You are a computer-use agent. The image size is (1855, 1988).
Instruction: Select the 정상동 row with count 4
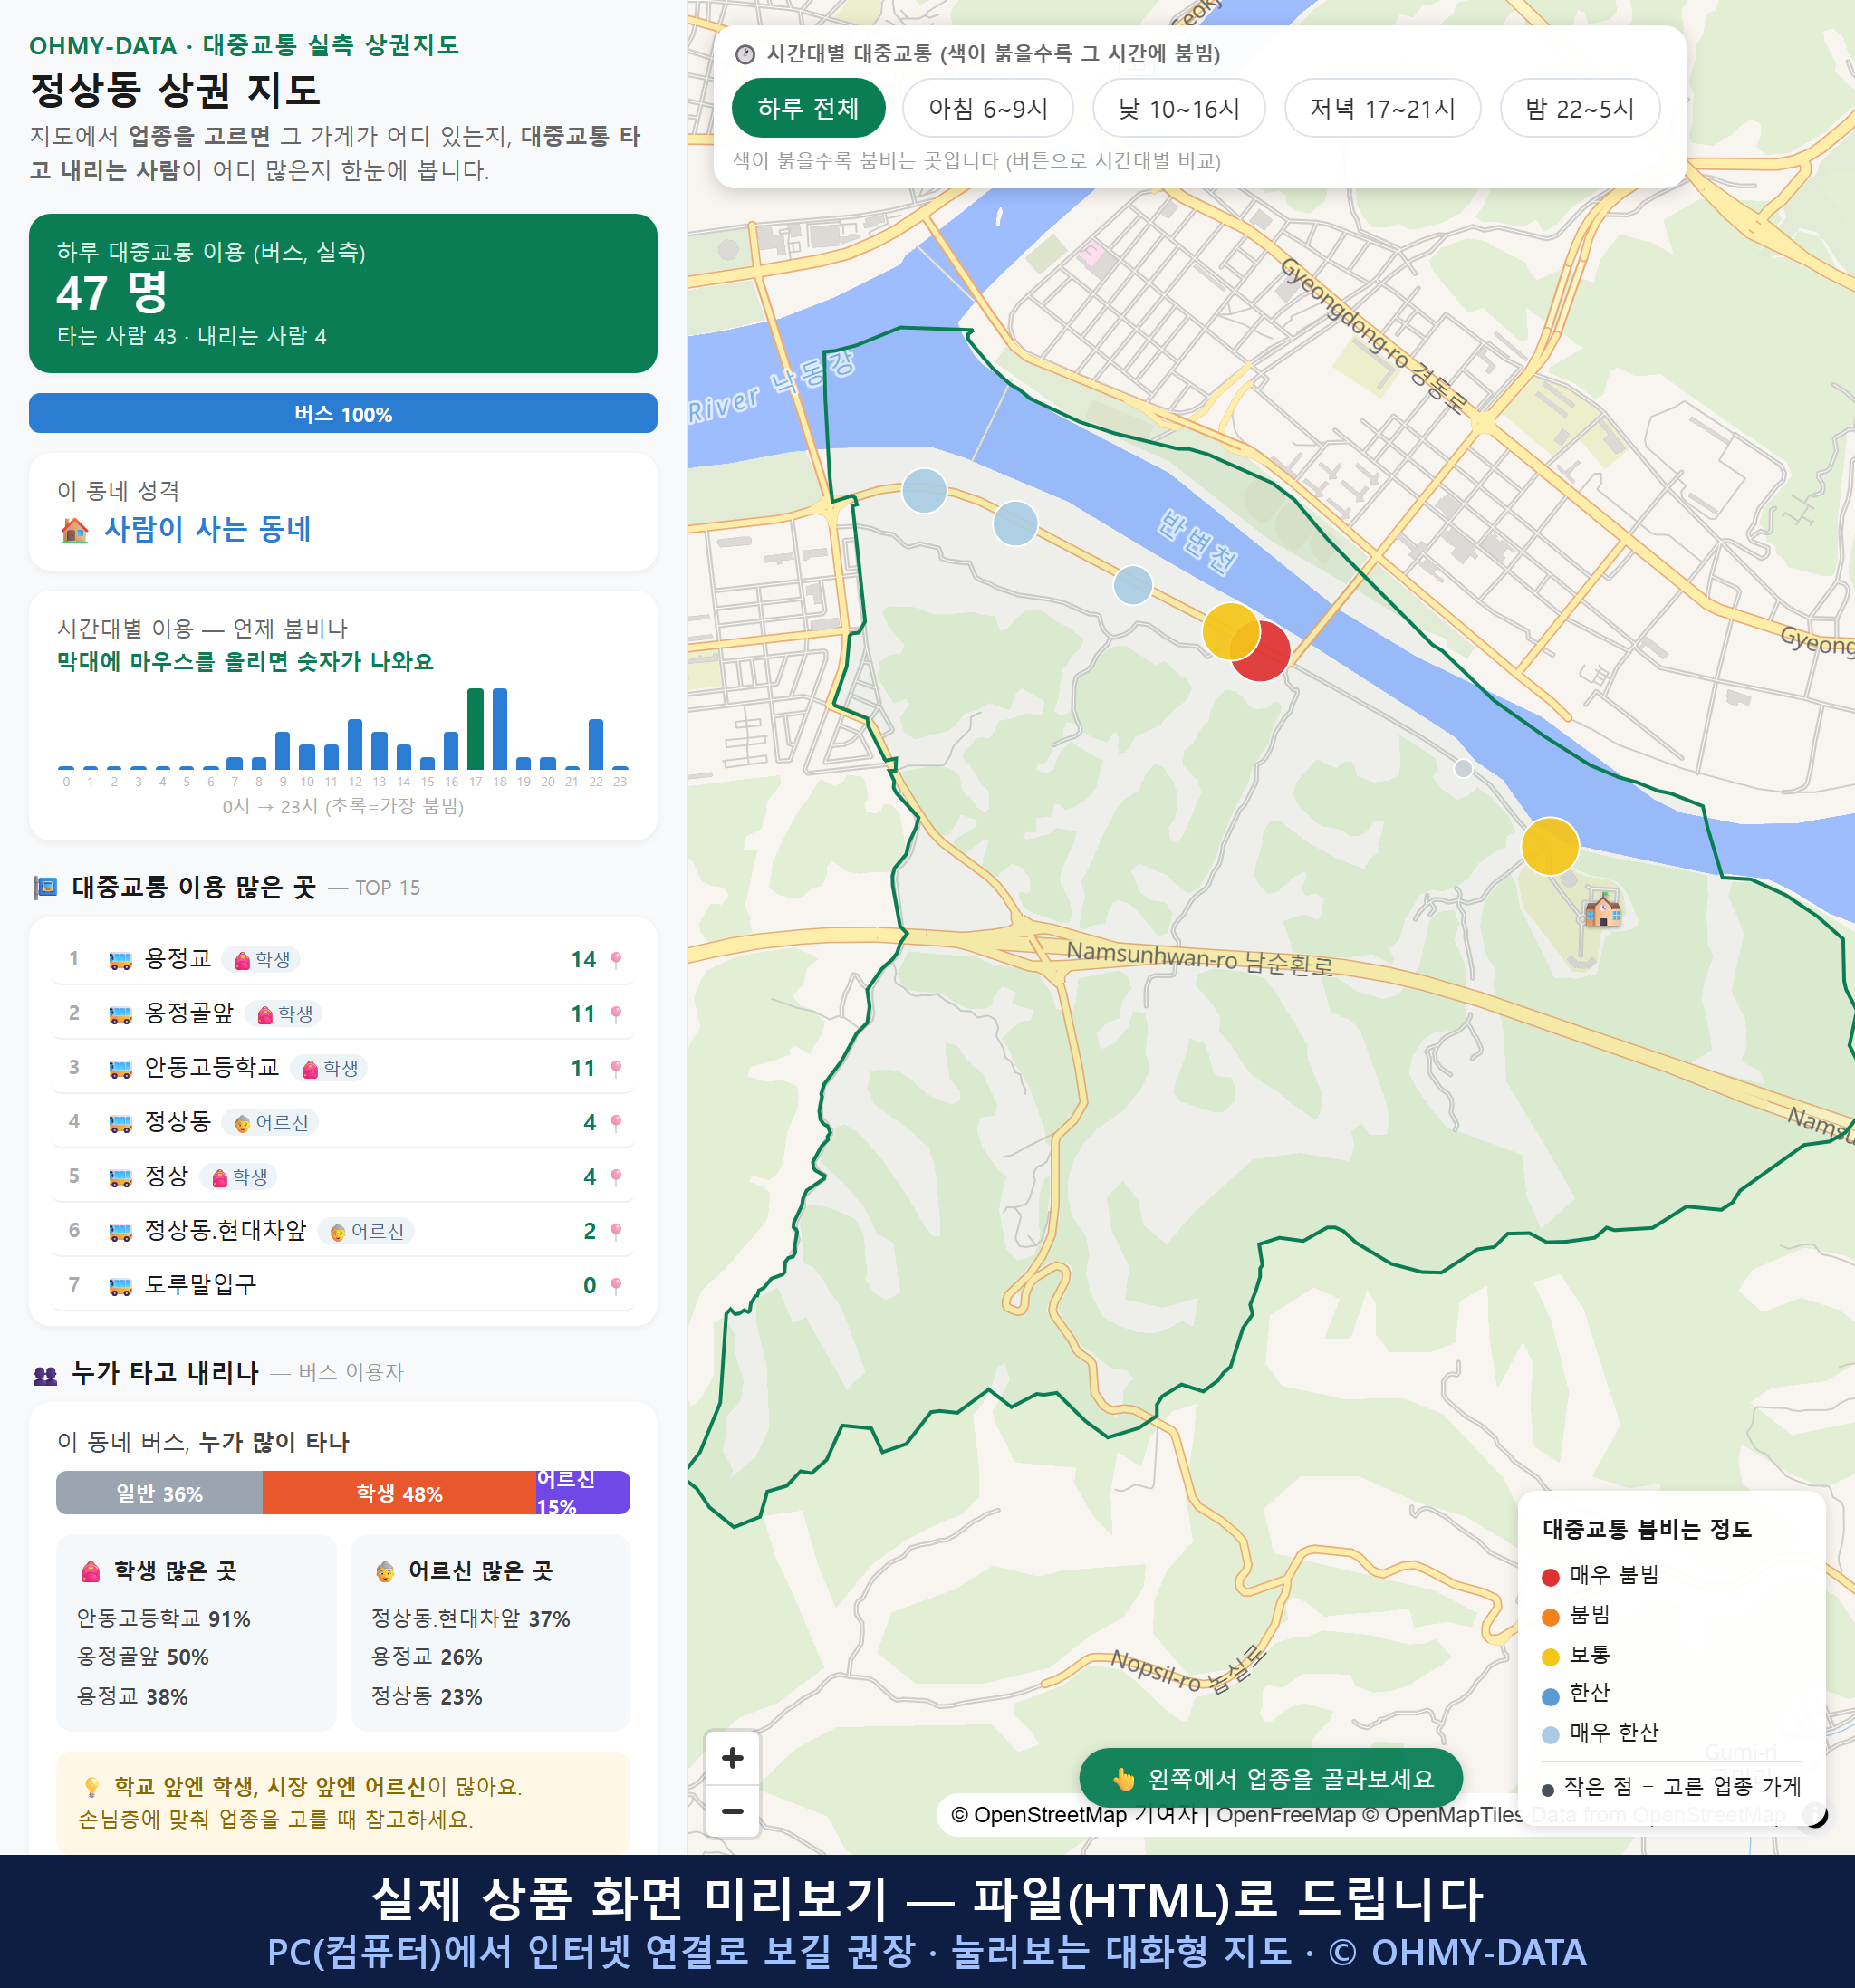[343, 1123]
